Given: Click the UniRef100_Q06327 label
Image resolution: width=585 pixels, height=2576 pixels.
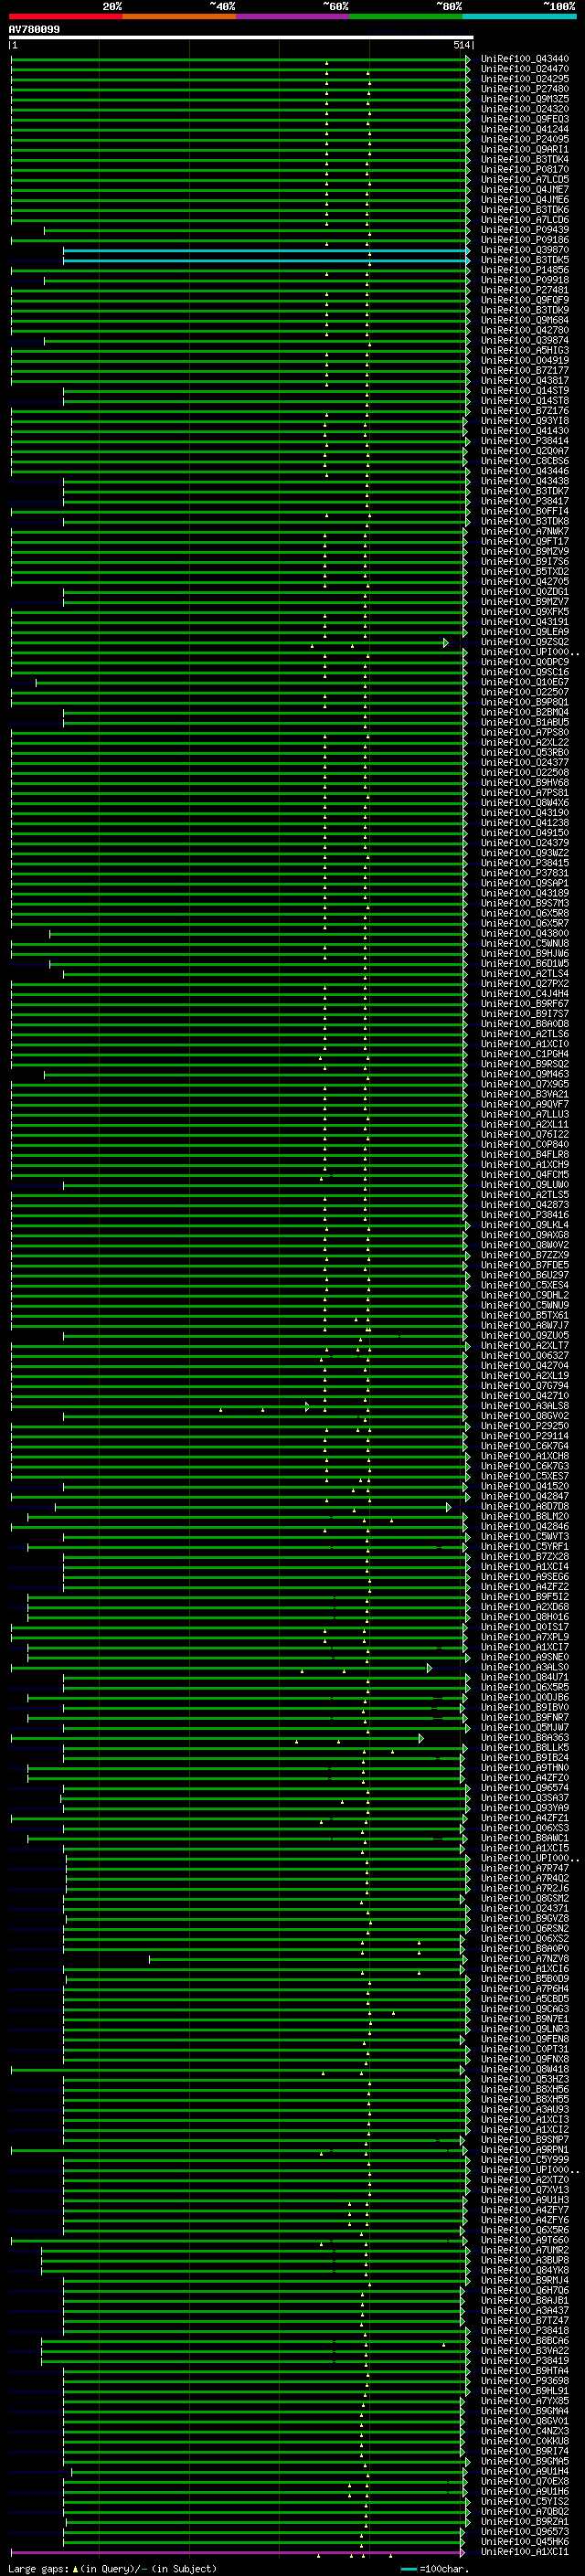Looking at the screenshot, I should [525, 1356].
